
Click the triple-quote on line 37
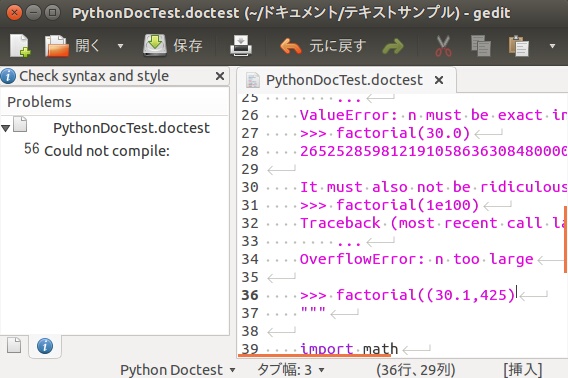pos(313,311)
